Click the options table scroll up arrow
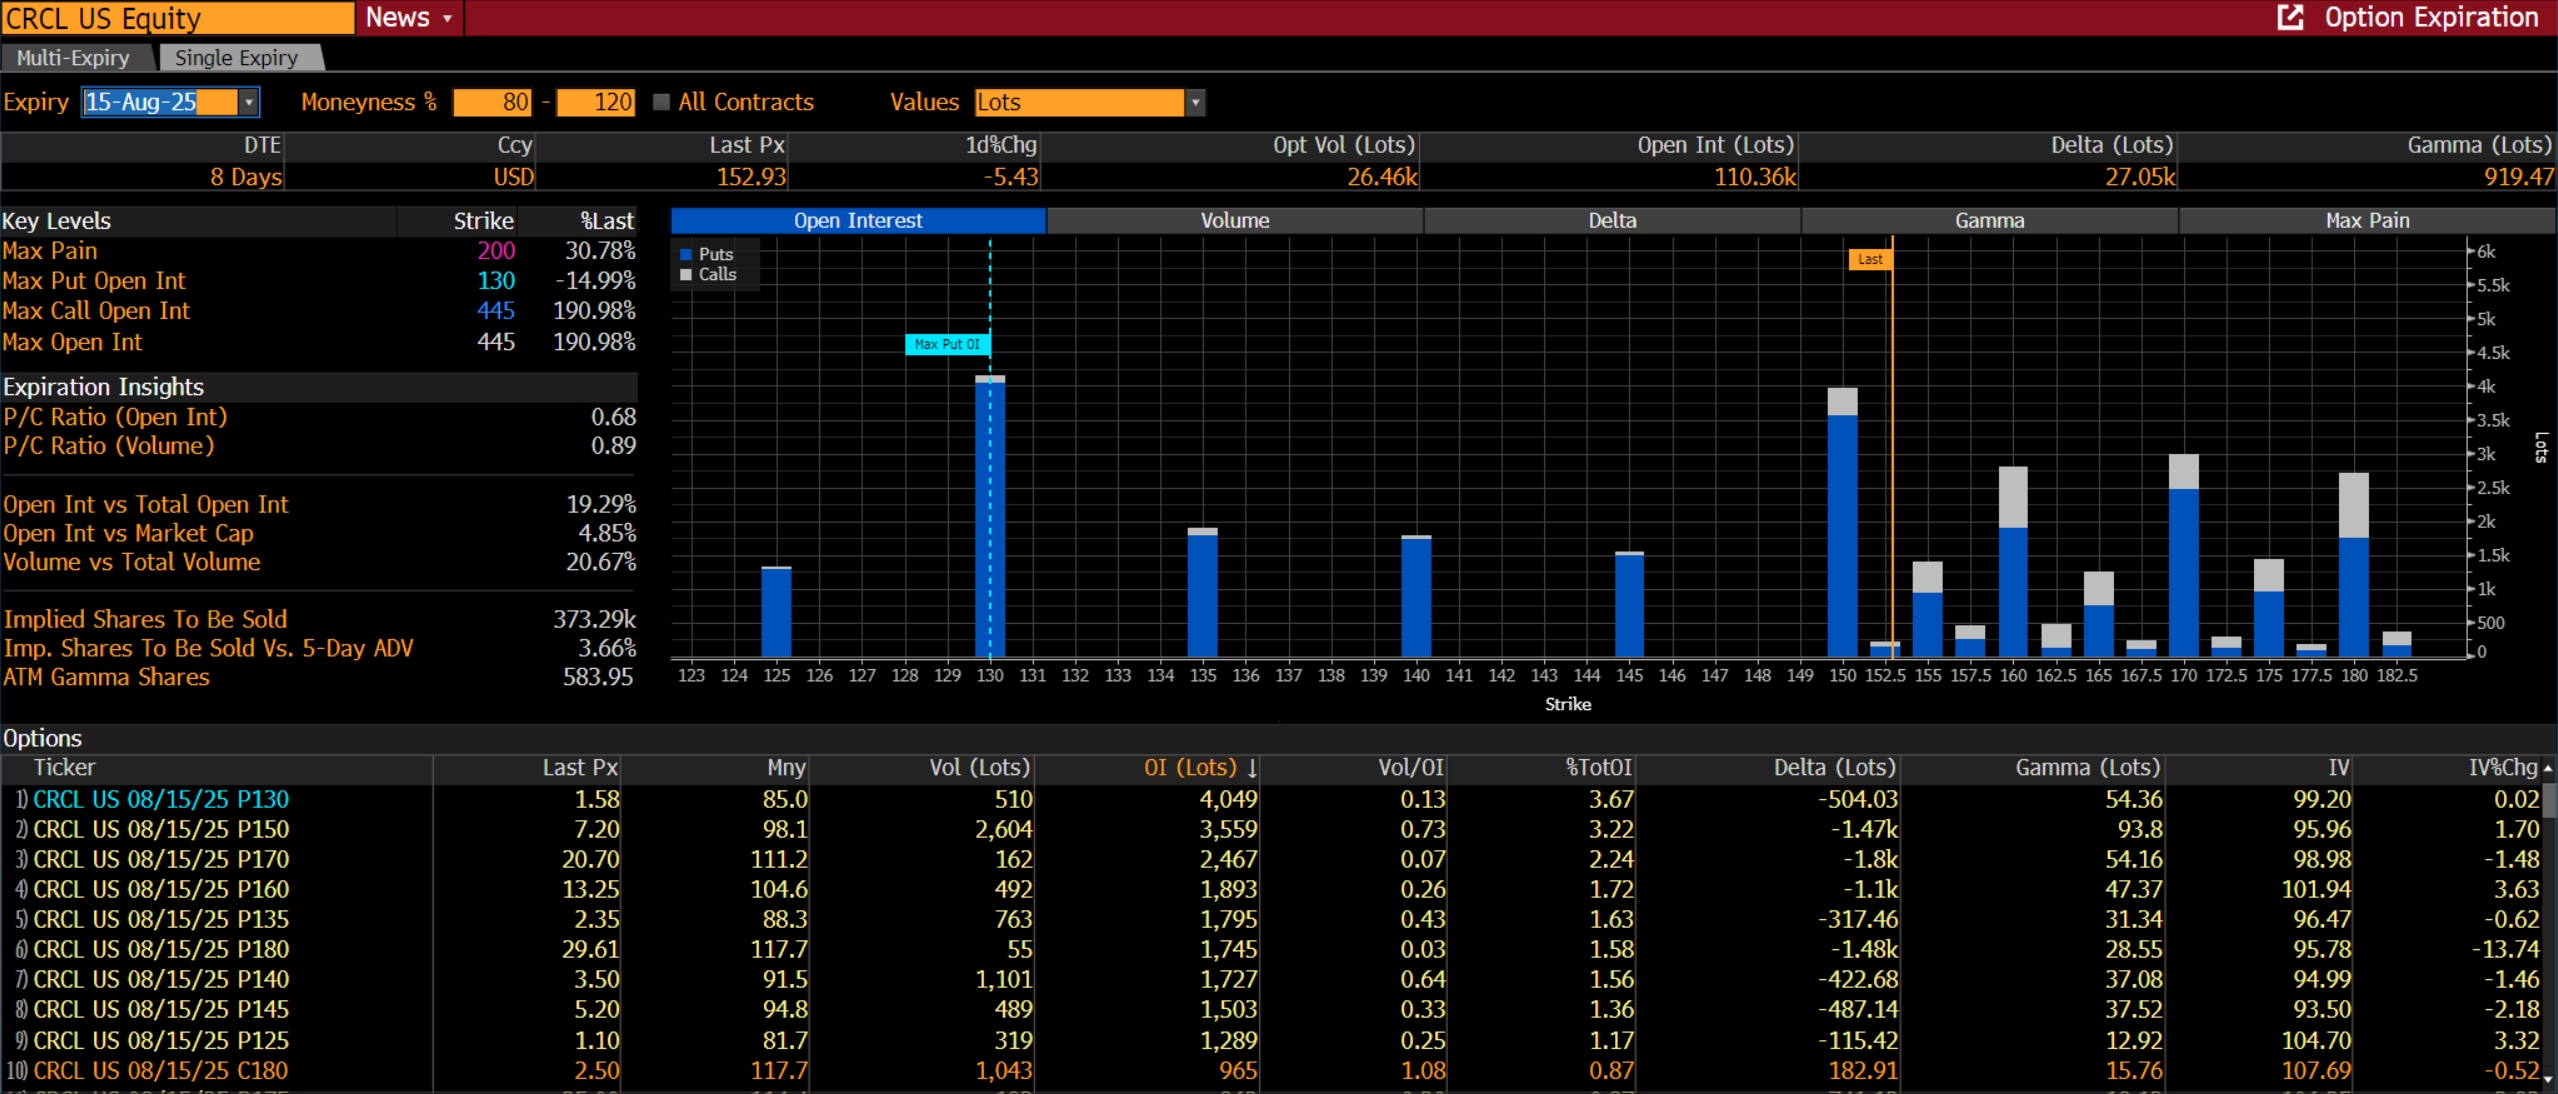The height and width of the screenshot is (1094, 2558). [x=2548, y=768]
